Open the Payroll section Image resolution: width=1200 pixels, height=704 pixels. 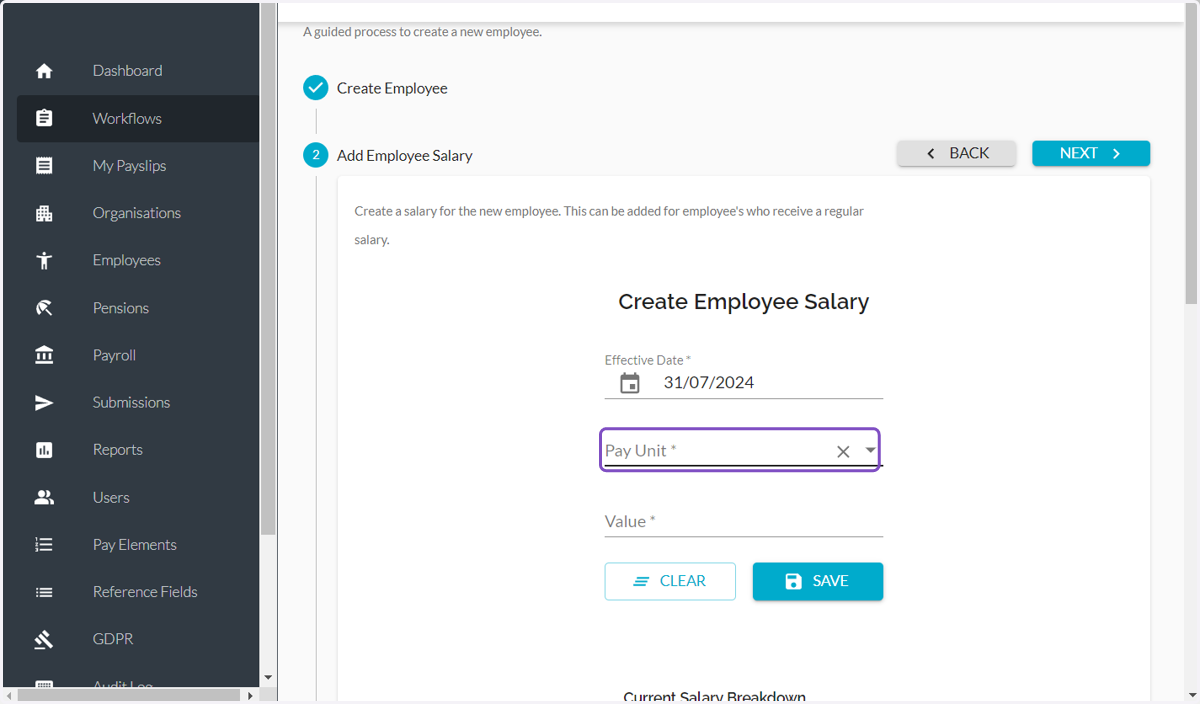click(138, 355)
